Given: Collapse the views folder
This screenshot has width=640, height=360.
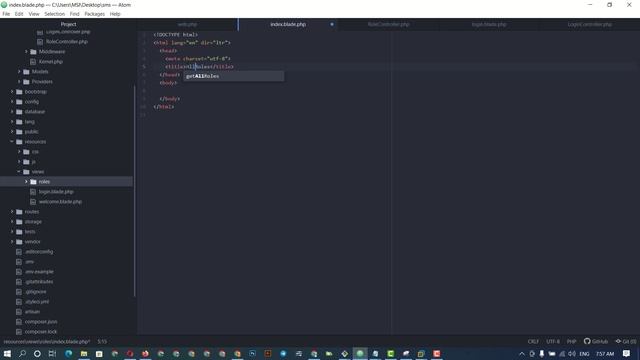Looking at the screenshot, I should (19, 172).
